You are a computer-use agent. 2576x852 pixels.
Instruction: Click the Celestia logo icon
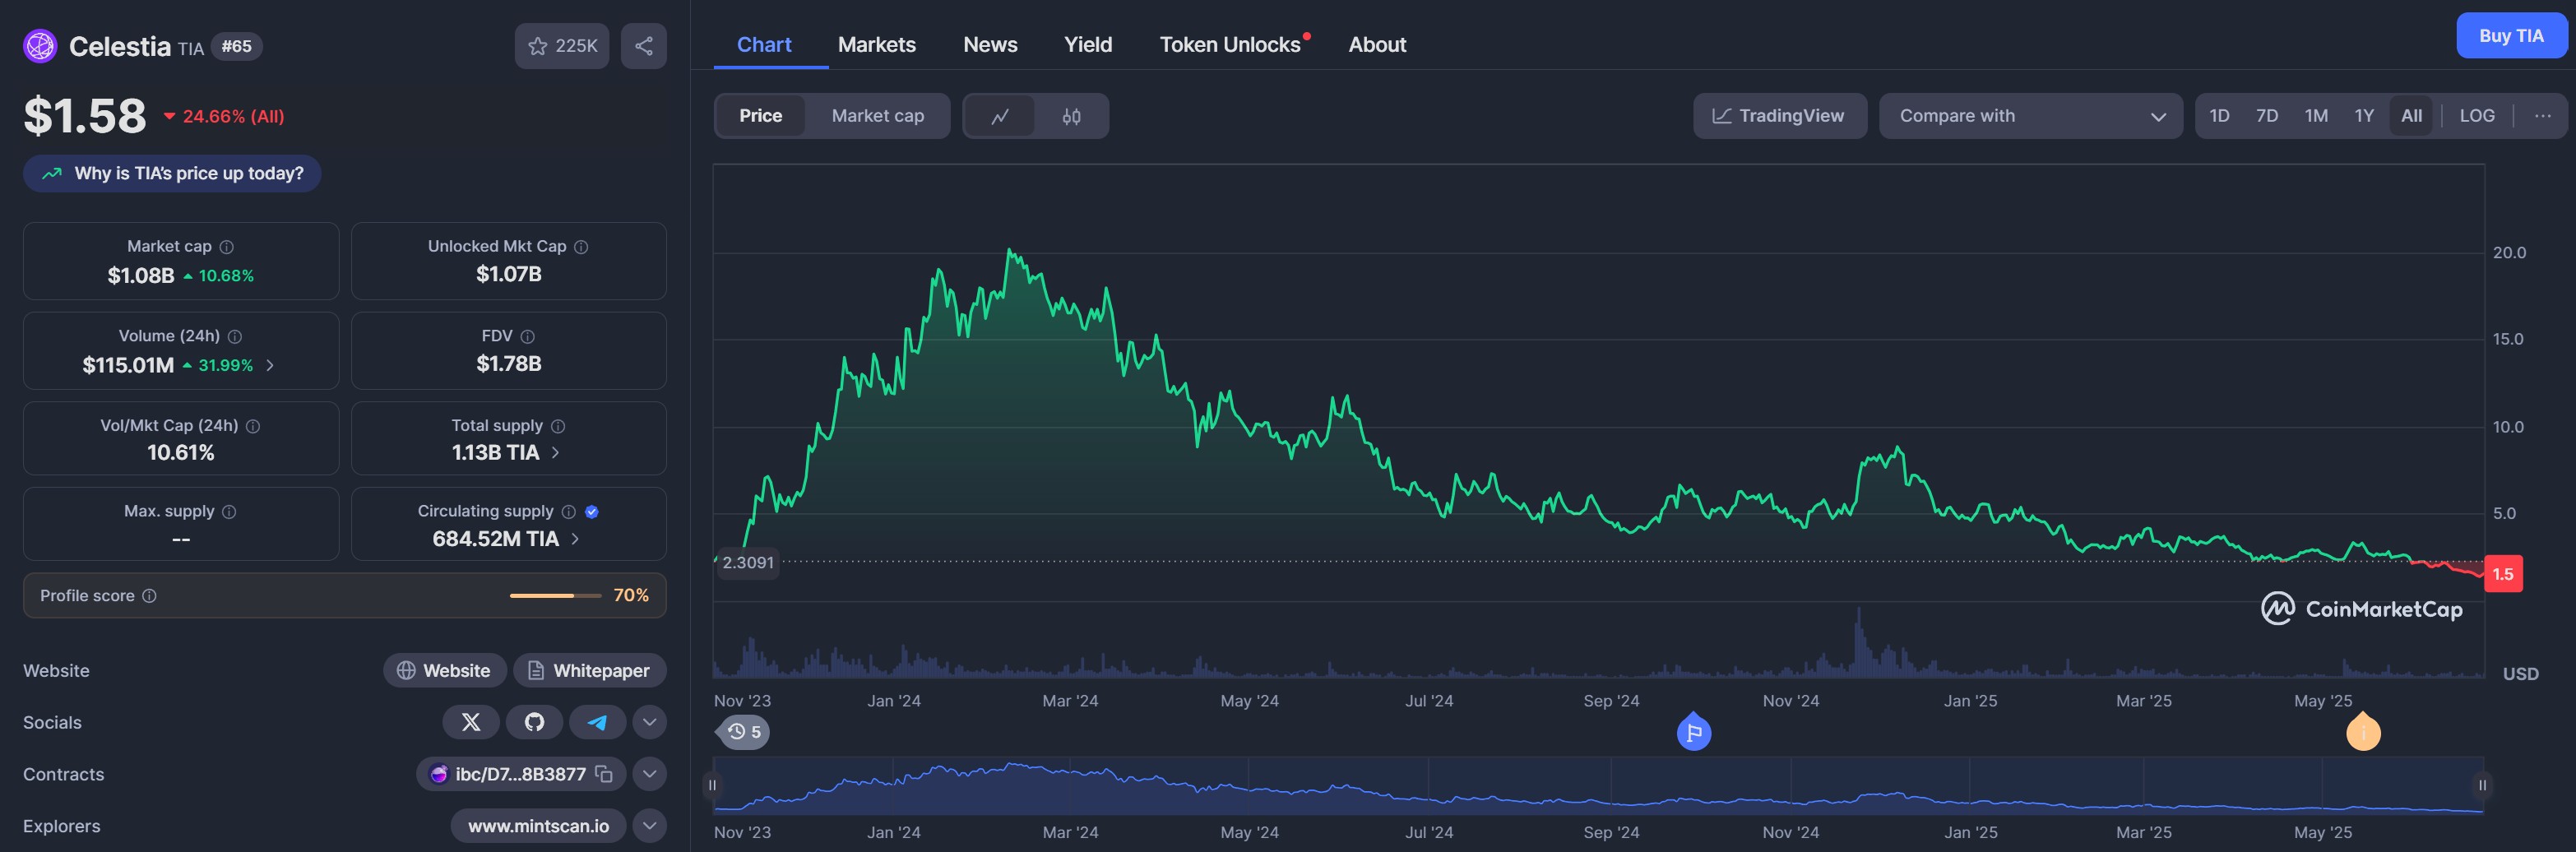[40, 46]
